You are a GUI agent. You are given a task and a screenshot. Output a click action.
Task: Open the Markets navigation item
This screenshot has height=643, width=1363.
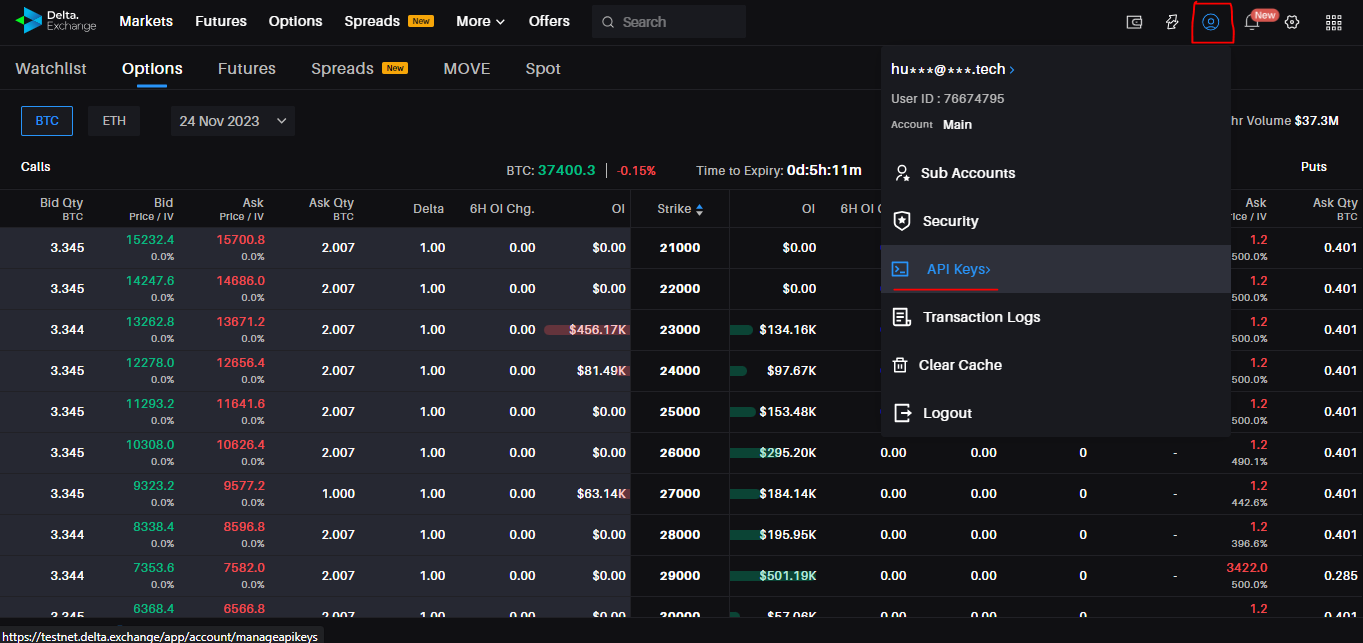146,21
